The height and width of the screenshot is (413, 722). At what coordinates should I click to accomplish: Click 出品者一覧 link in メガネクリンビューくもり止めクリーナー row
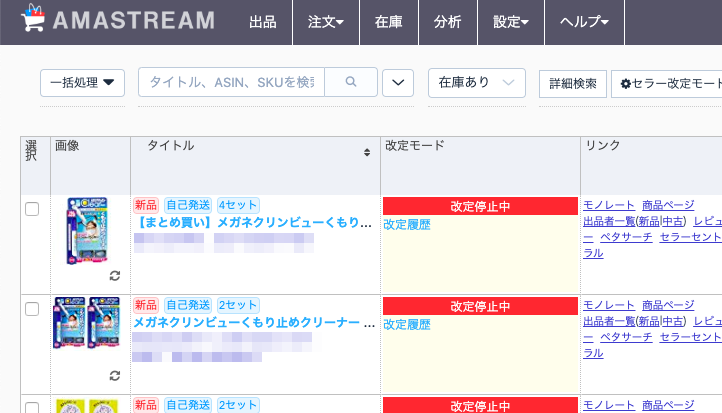pyautogui.click(x=609, y=321)
